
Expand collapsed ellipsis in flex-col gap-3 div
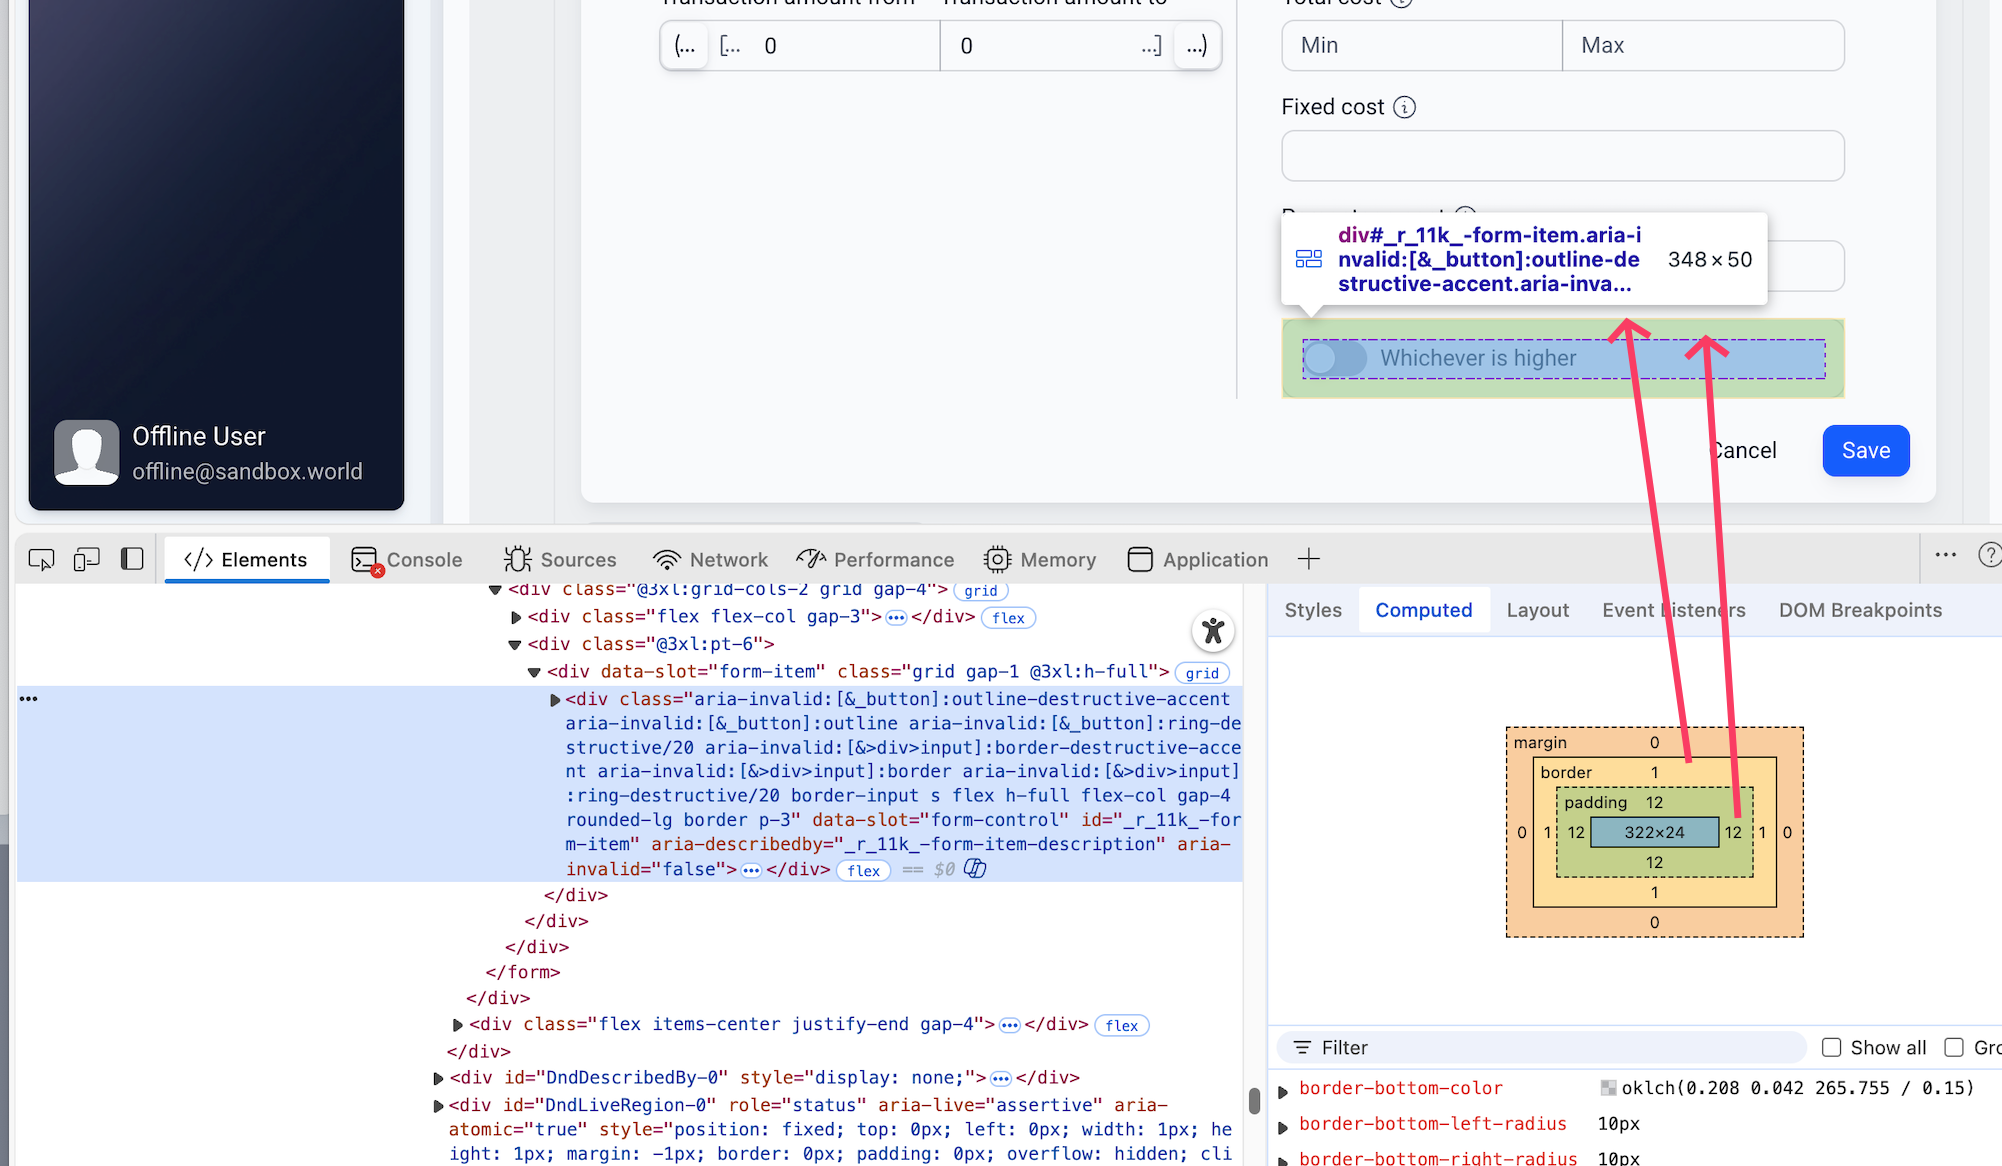(896, 618)
